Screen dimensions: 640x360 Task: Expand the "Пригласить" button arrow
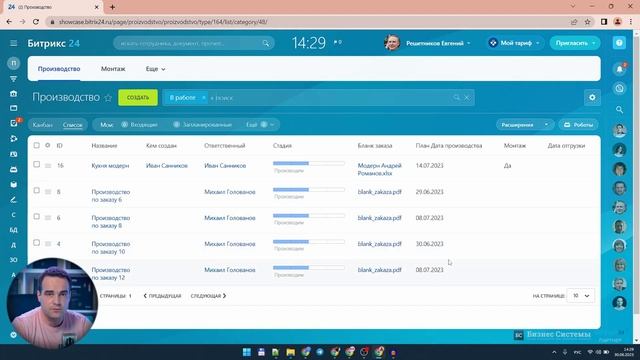593,43
